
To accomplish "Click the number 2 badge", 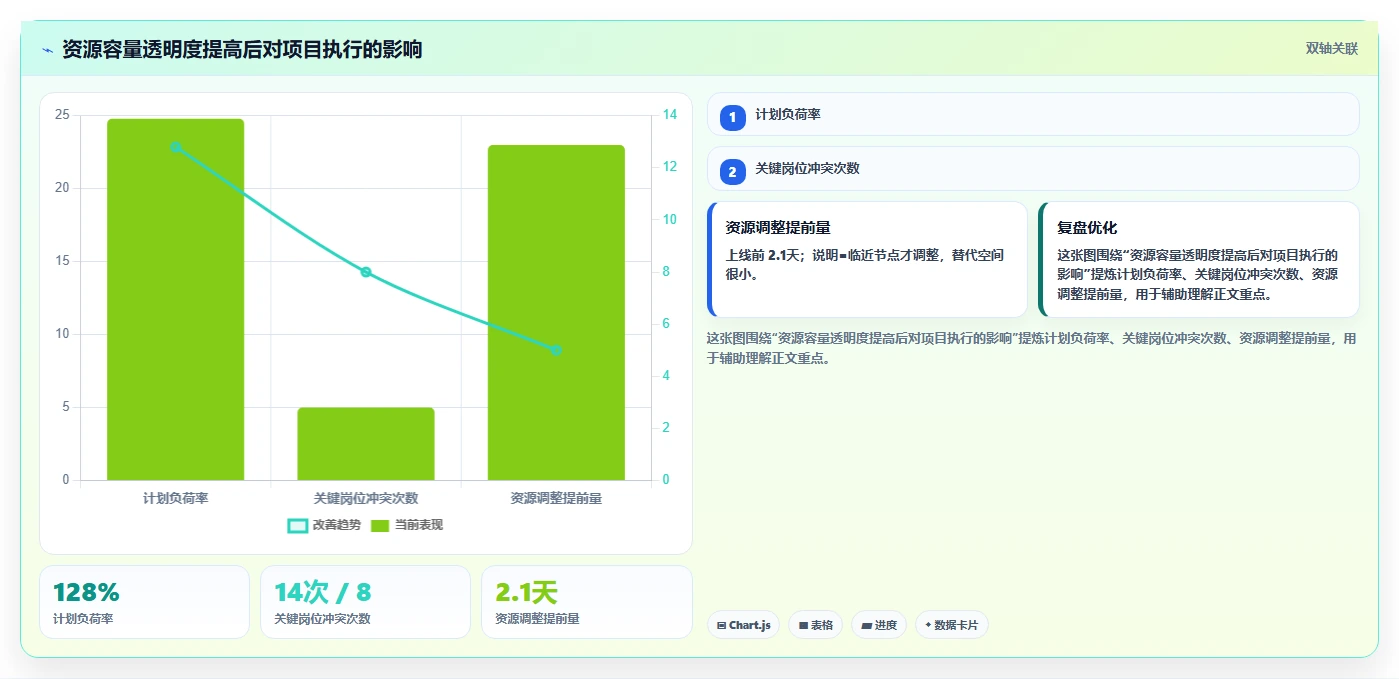I will pos(732,172).
